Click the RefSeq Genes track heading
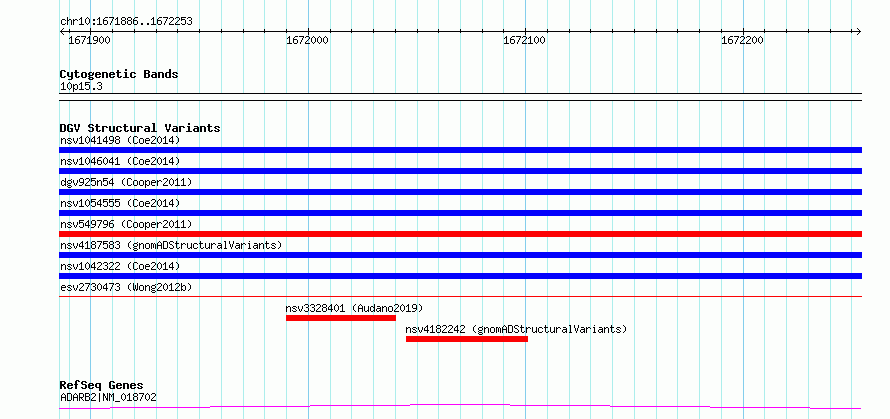Viewport: 890px width, 419px height. tap(101, 386)
